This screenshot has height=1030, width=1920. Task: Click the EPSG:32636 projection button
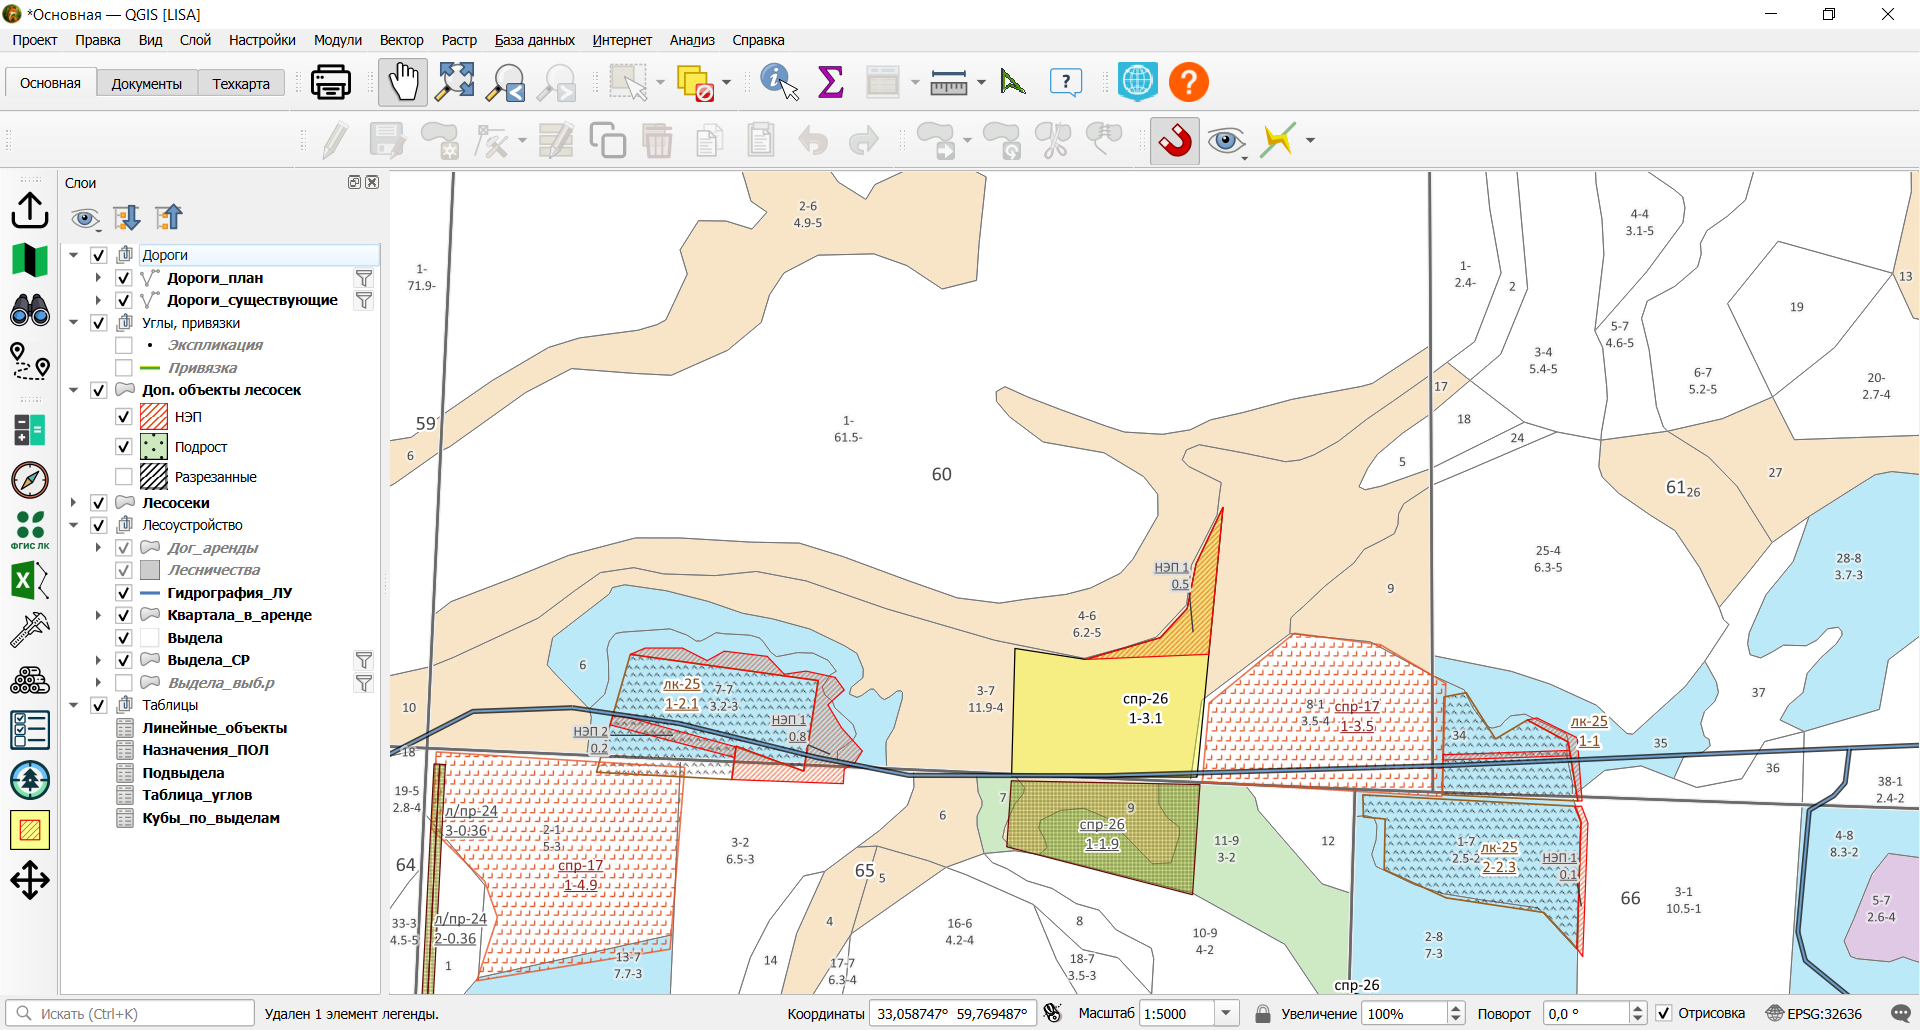click(1814, 1014)
